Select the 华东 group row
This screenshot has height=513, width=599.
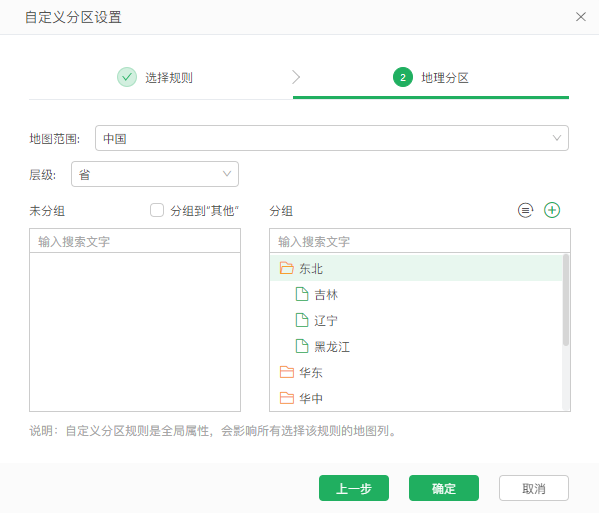coord(416,372)
